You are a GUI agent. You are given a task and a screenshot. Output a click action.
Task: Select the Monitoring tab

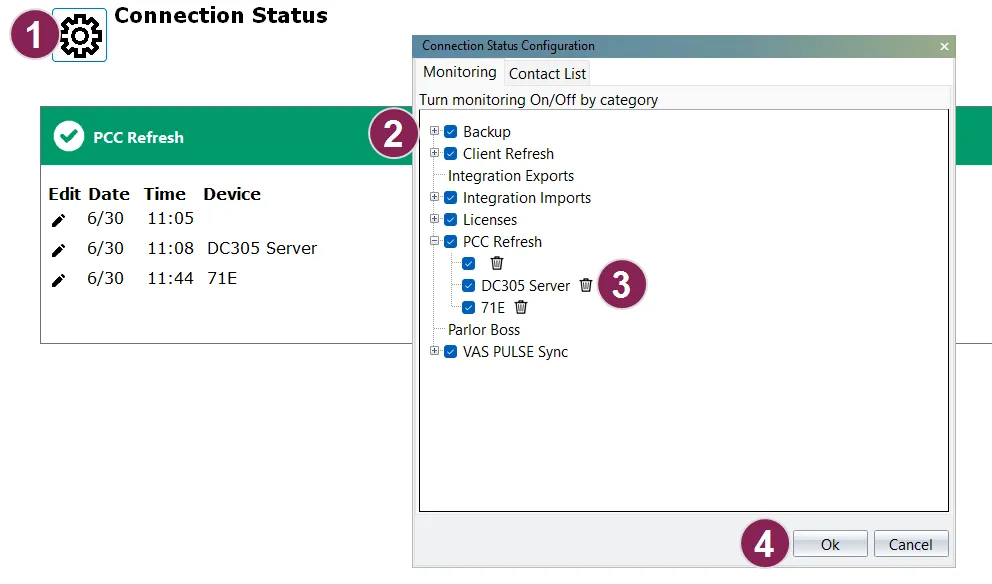tap(459, 72)
